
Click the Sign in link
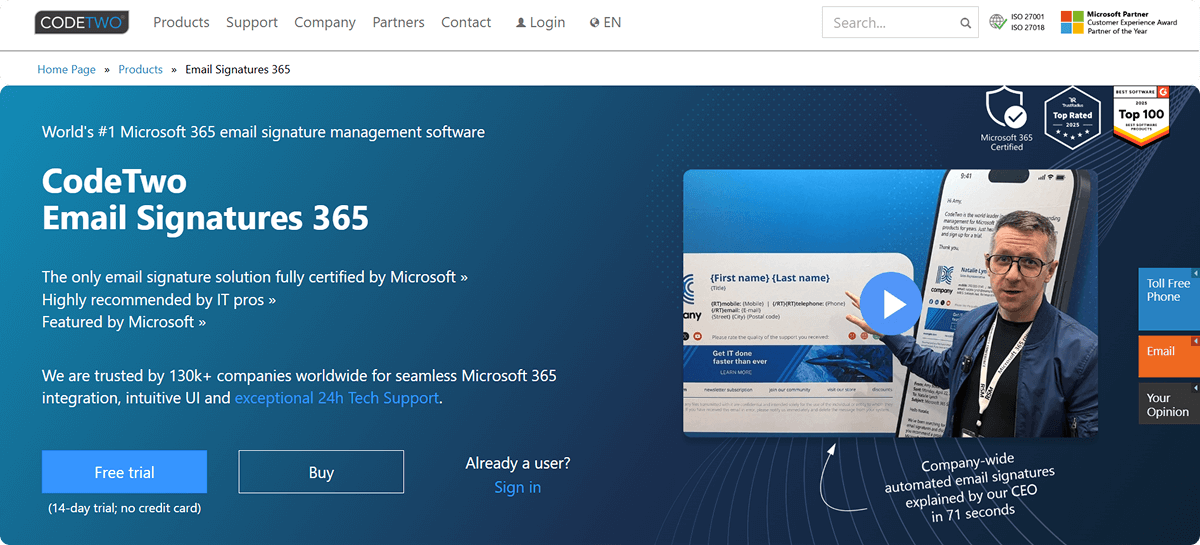click(517, 487)
